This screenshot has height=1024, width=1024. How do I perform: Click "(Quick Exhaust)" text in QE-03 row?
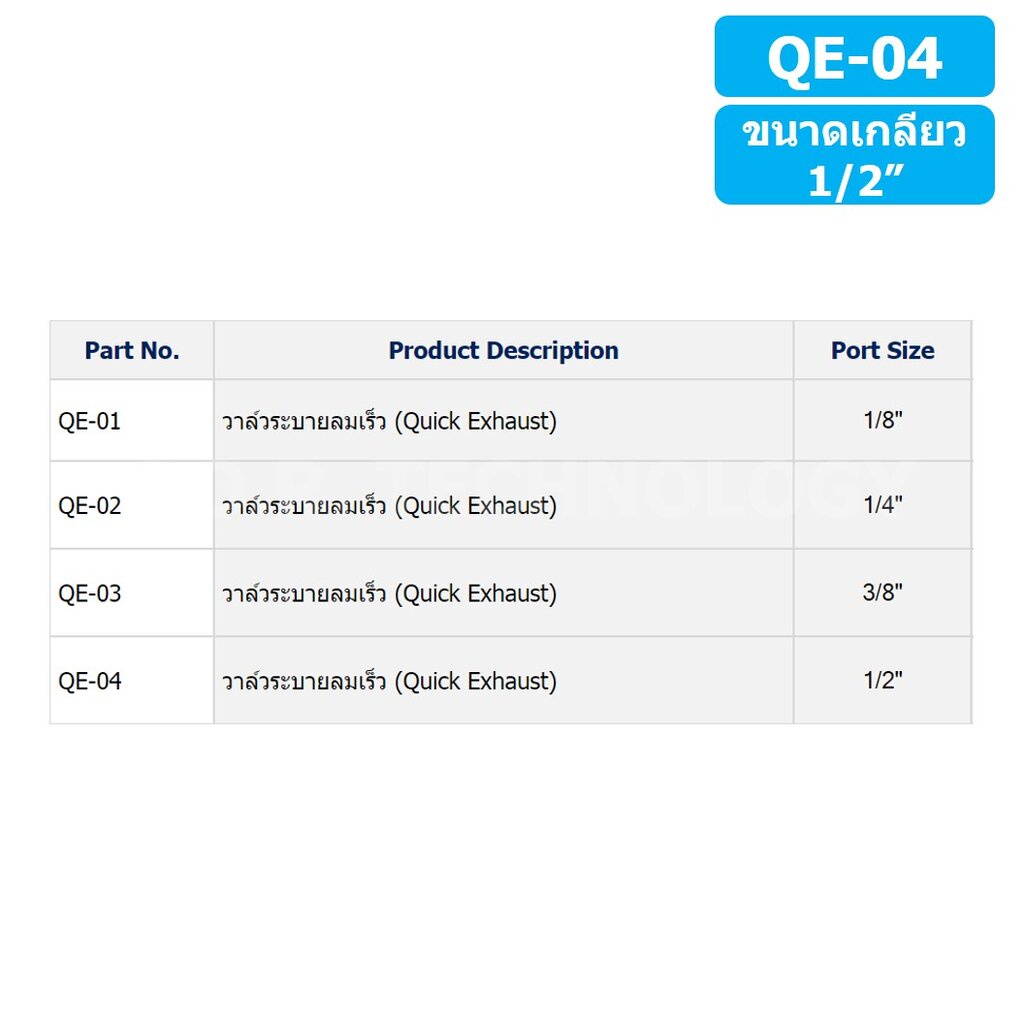coord(475,593)
